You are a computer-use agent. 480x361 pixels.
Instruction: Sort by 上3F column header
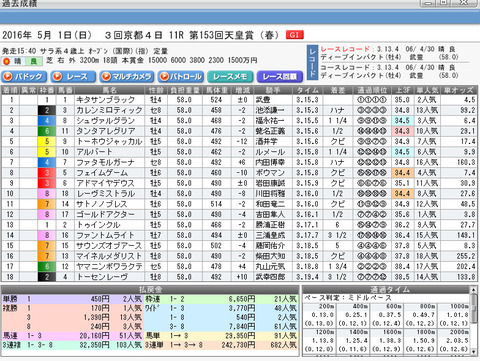(x=402, y=90)
